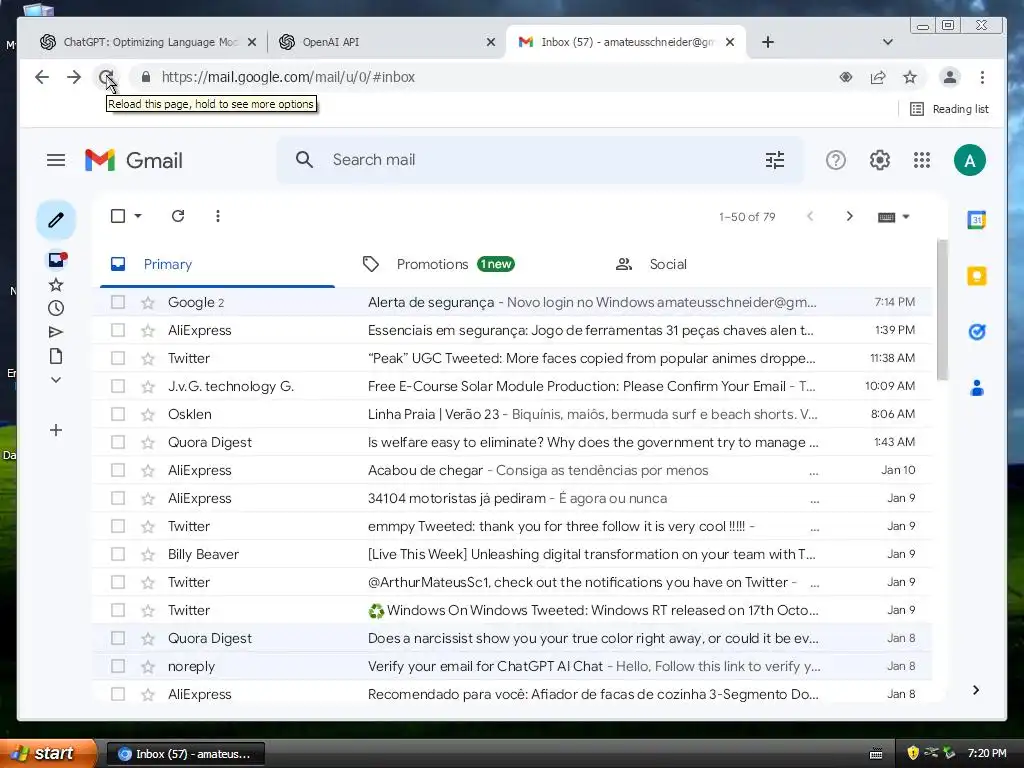Open Gmail Settings gear

[x=880, y=160]
